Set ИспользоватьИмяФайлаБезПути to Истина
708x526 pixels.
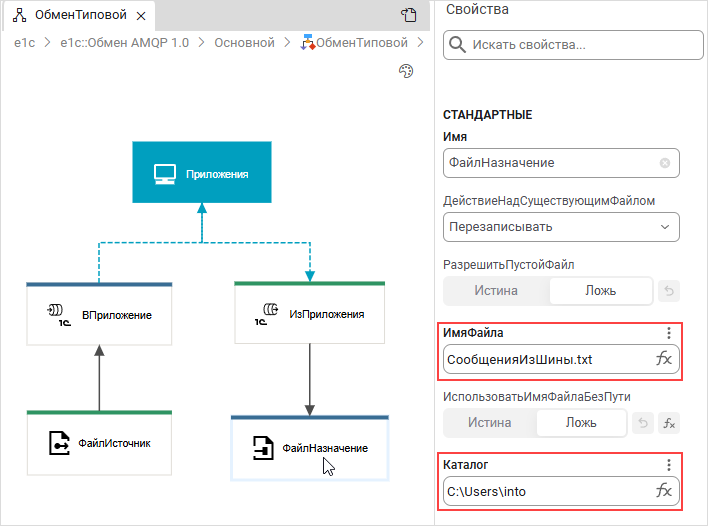coord(489,423)
